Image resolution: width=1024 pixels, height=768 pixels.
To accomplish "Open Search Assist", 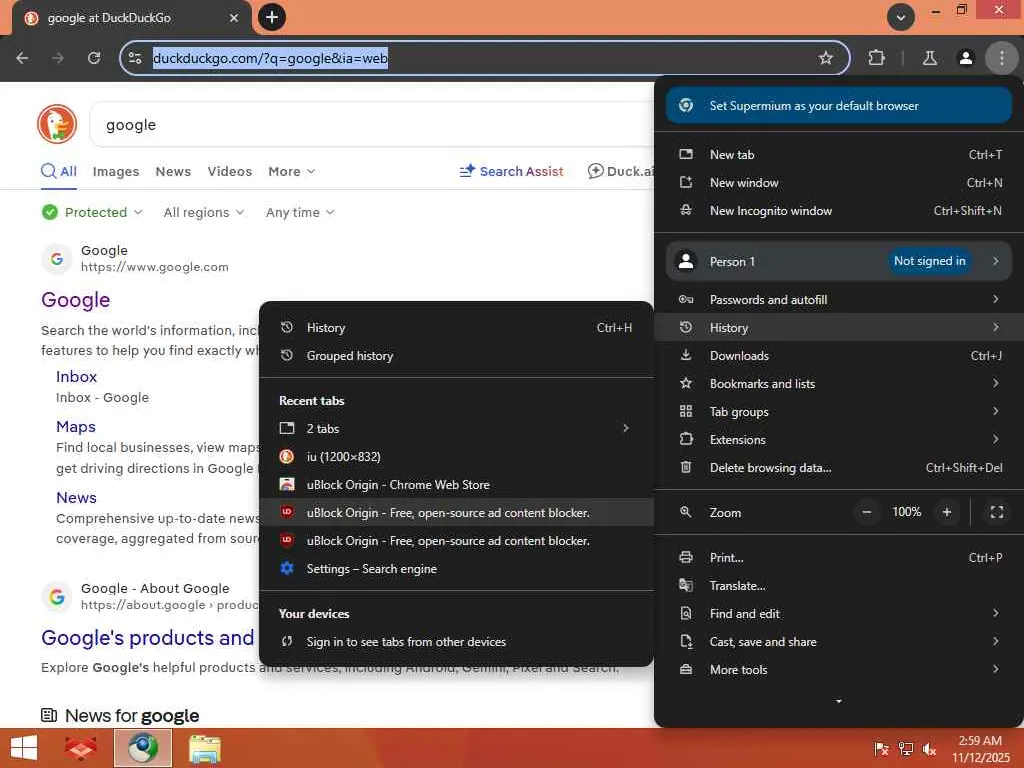I will [x=511, y=171].
